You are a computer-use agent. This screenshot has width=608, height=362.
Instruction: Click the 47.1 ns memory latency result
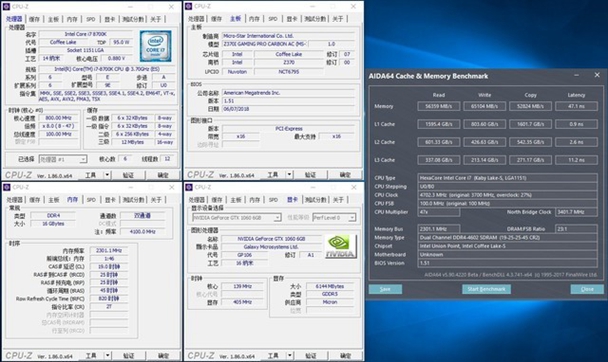[x=576, y=106]
